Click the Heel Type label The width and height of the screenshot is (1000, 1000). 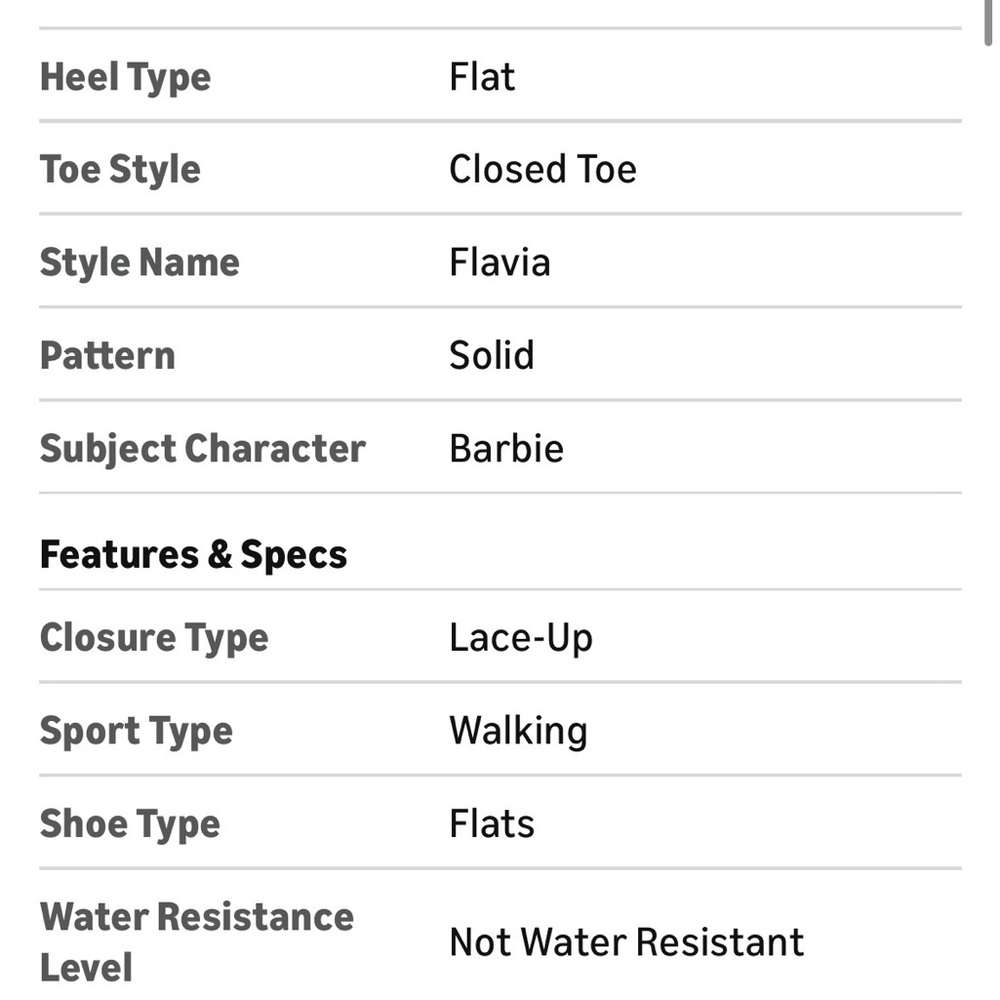tap(125, 77)
